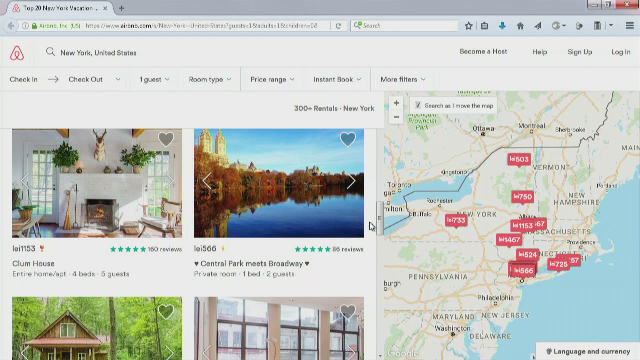Viewport: 640px width, 360px height.
Task: Click the browser home icon
Action: pos(520,26)
